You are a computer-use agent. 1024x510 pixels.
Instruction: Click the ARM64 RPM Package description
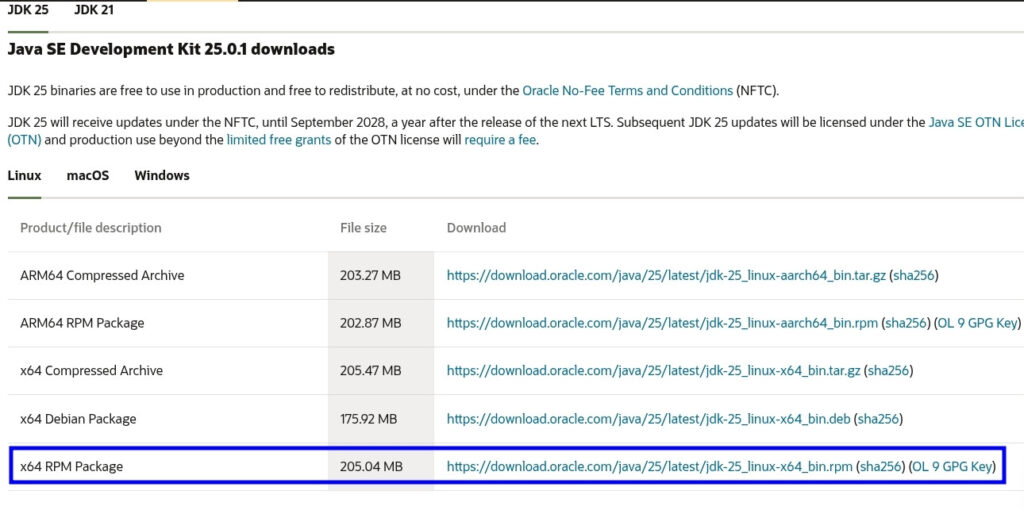[x=82, y=323]
